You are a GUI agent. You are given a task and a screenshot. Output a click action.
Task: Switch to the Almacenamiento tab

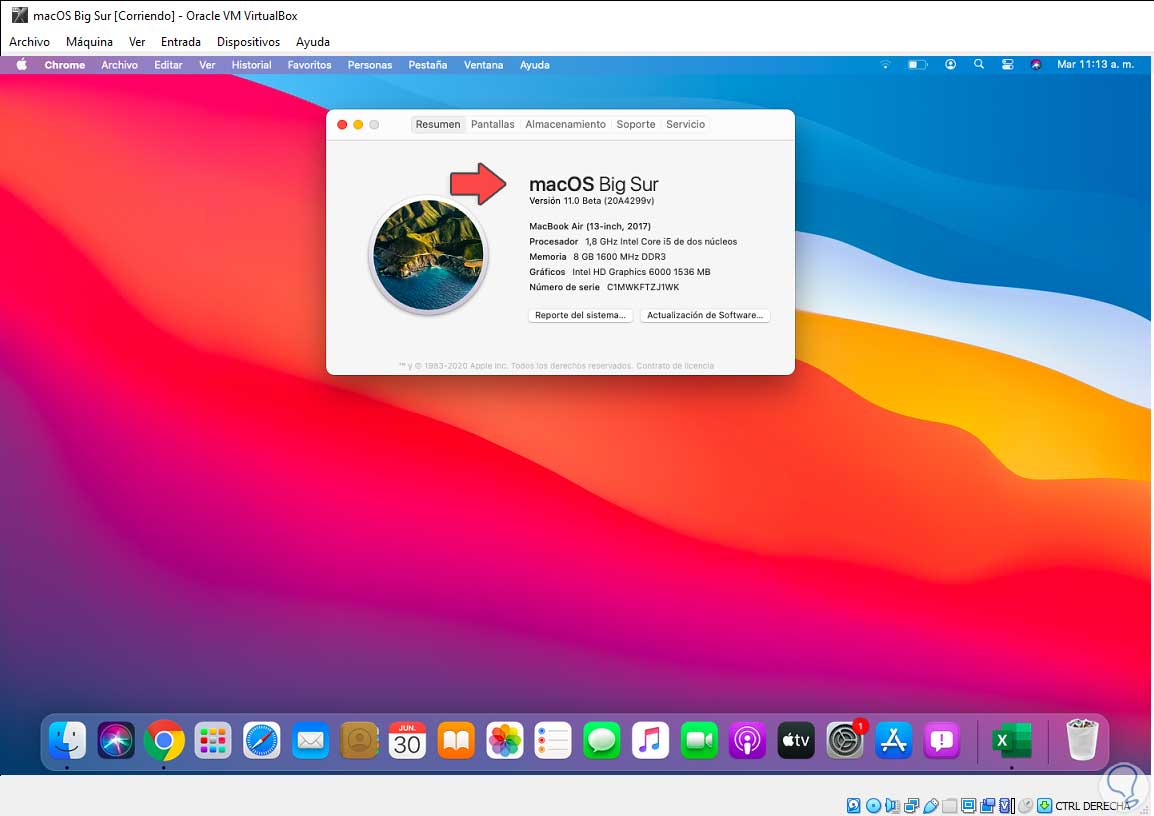tap(565, 124)
